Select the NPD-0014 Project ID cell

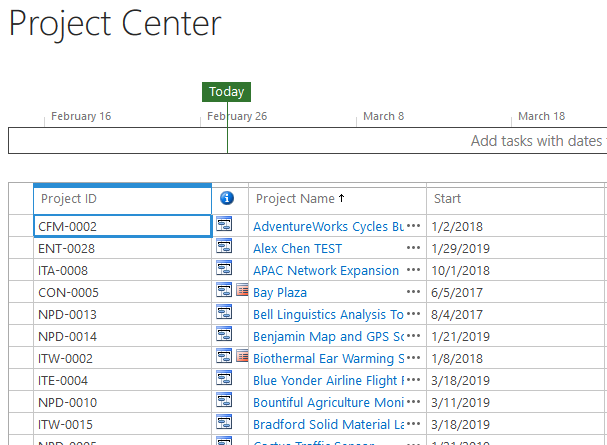pos(123,336)
